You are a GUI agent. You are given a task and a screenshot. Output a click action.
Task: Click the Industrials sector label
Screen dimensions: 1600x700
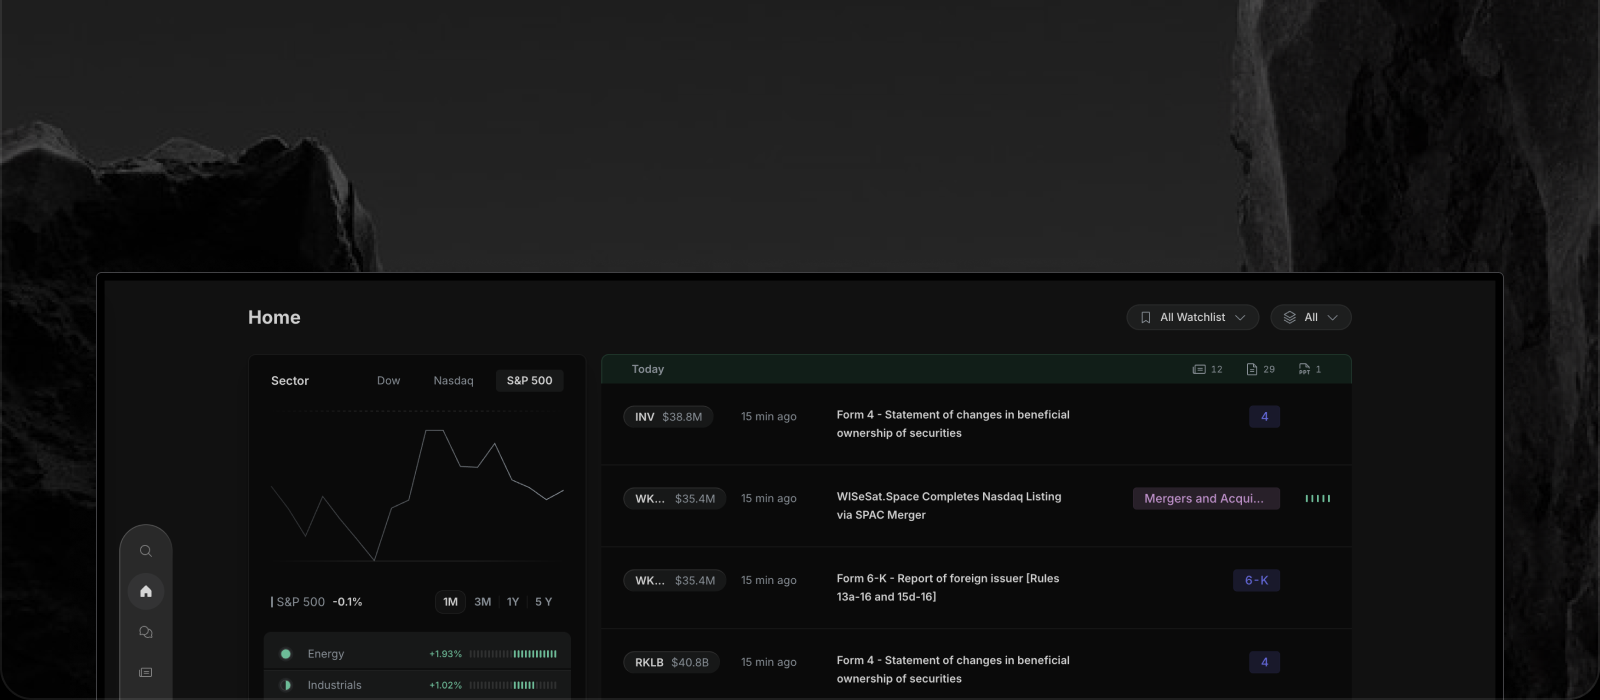point(335,685)
